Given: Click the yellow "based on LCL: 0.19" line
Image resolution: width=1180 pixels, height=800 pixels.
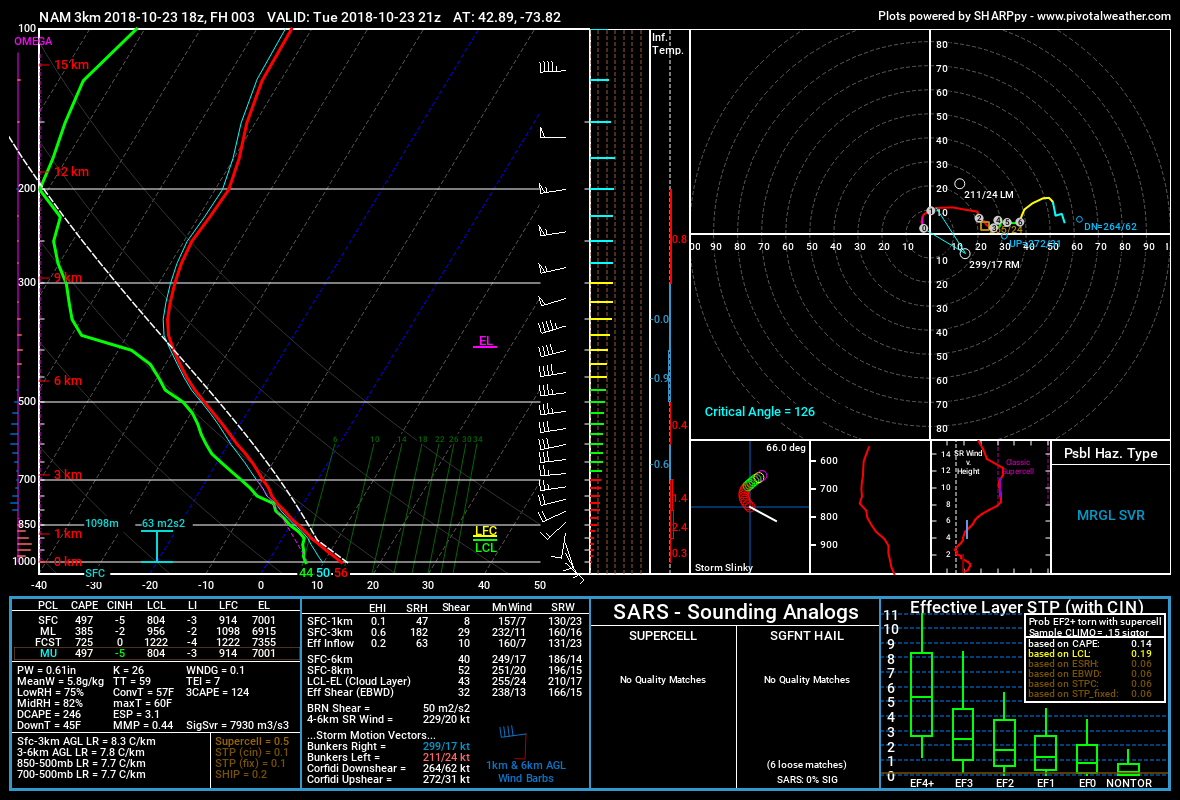Looking at the screenshot, I should (x=1090, y=654).
